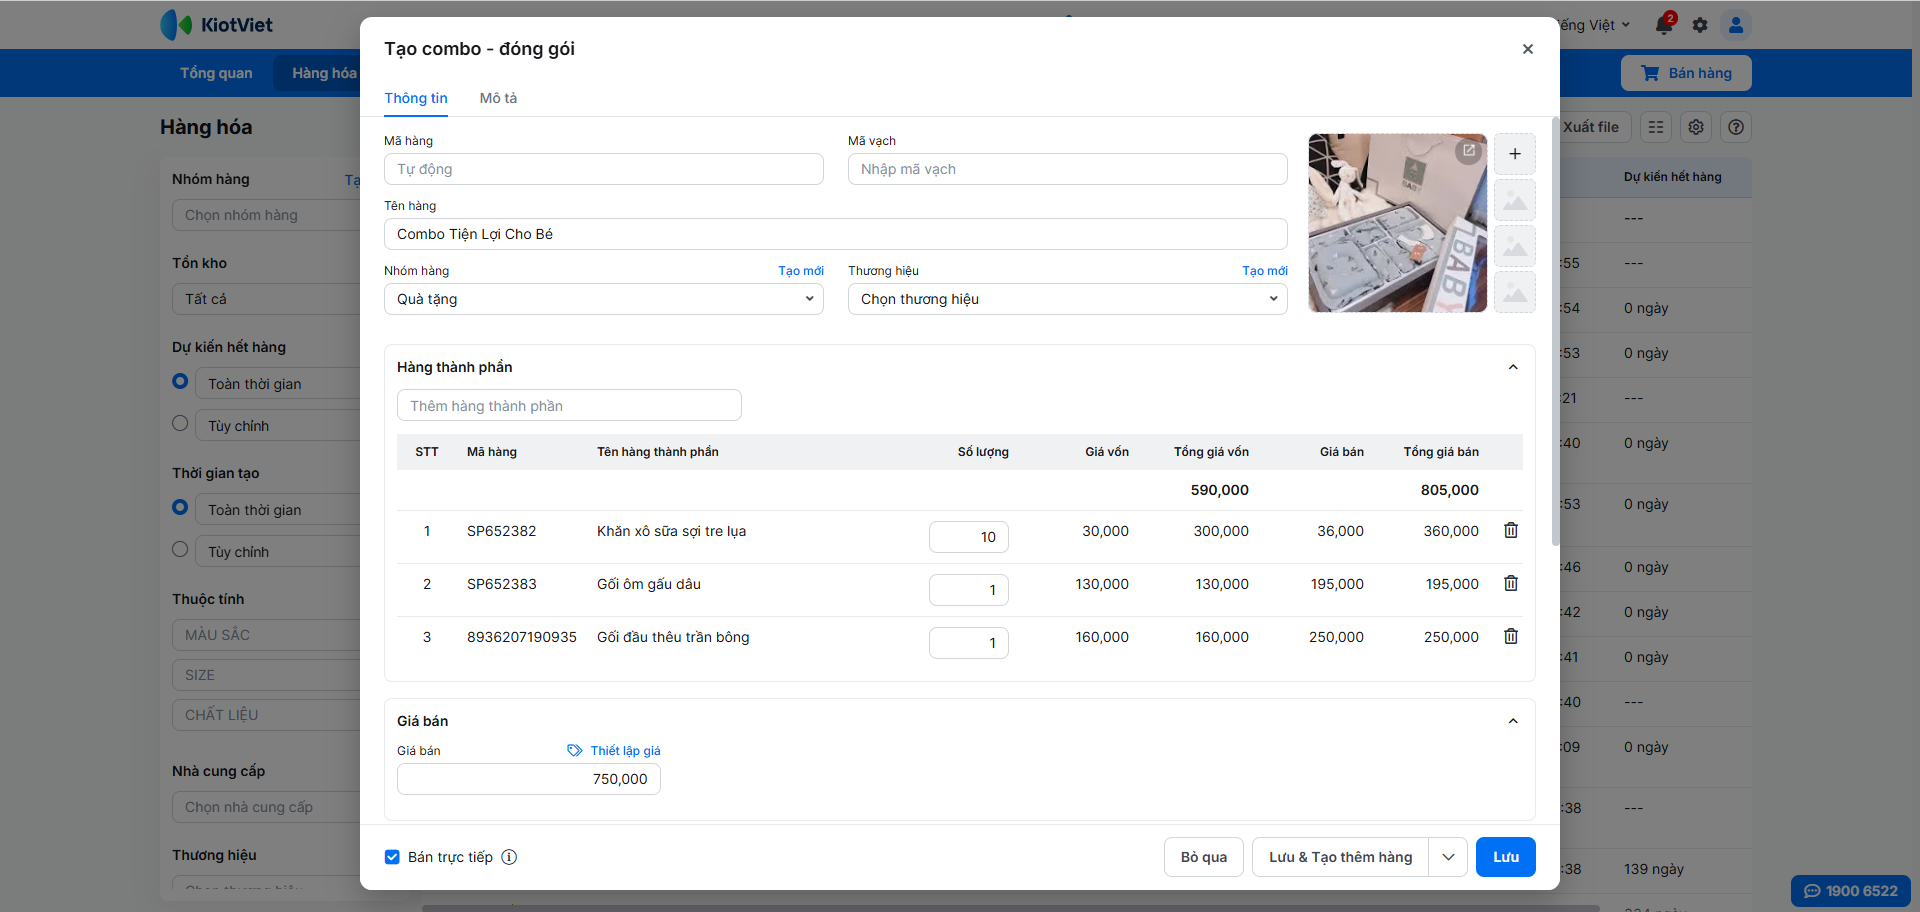The width and height of the screenshot is (1920, 912).
Task: Click the add image plus button
Action: point(1515,154)
